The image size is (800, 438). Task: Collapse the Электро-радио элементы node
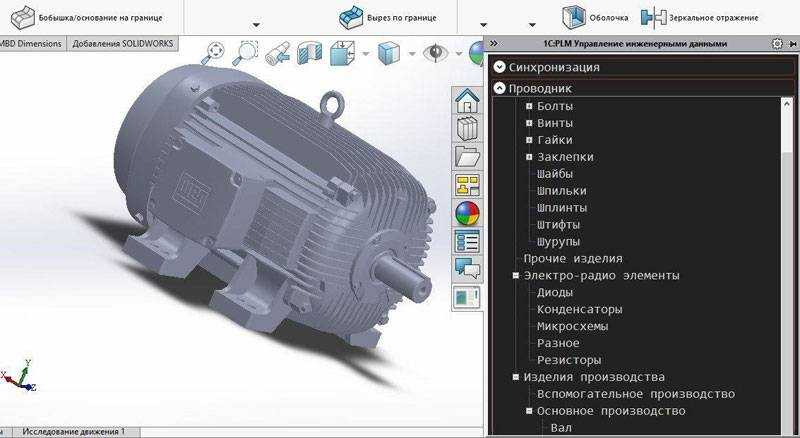pos(516,275)
